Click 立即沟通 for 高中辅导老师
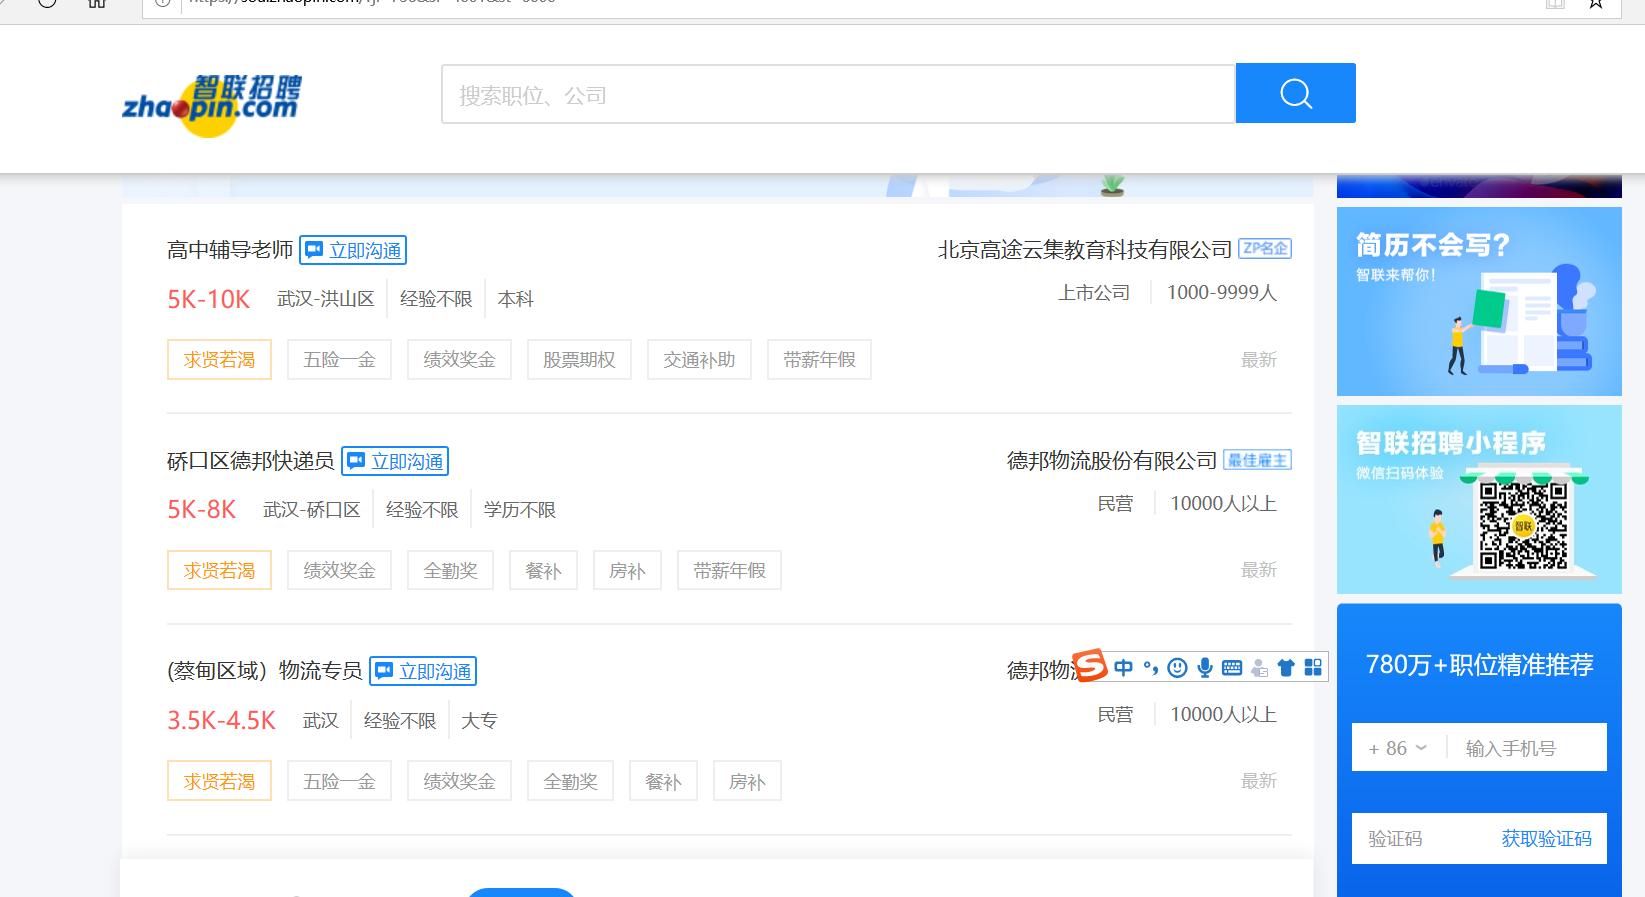Image resolution: width=1645 pixels, height=897 pixels. [x=353, y=250]
